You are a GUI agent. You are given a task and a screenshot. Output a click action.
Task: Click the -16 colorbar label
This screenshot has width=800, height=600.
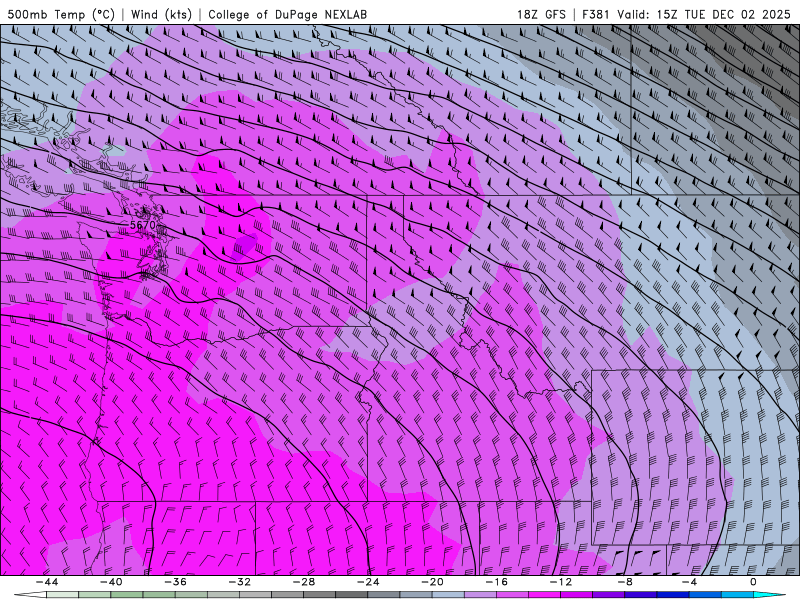(496, 582)
